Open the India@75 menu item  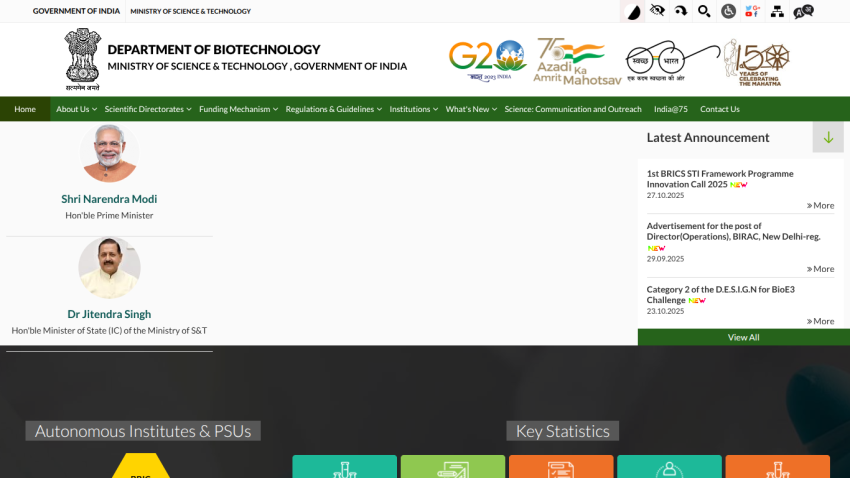tap(671, 109)
